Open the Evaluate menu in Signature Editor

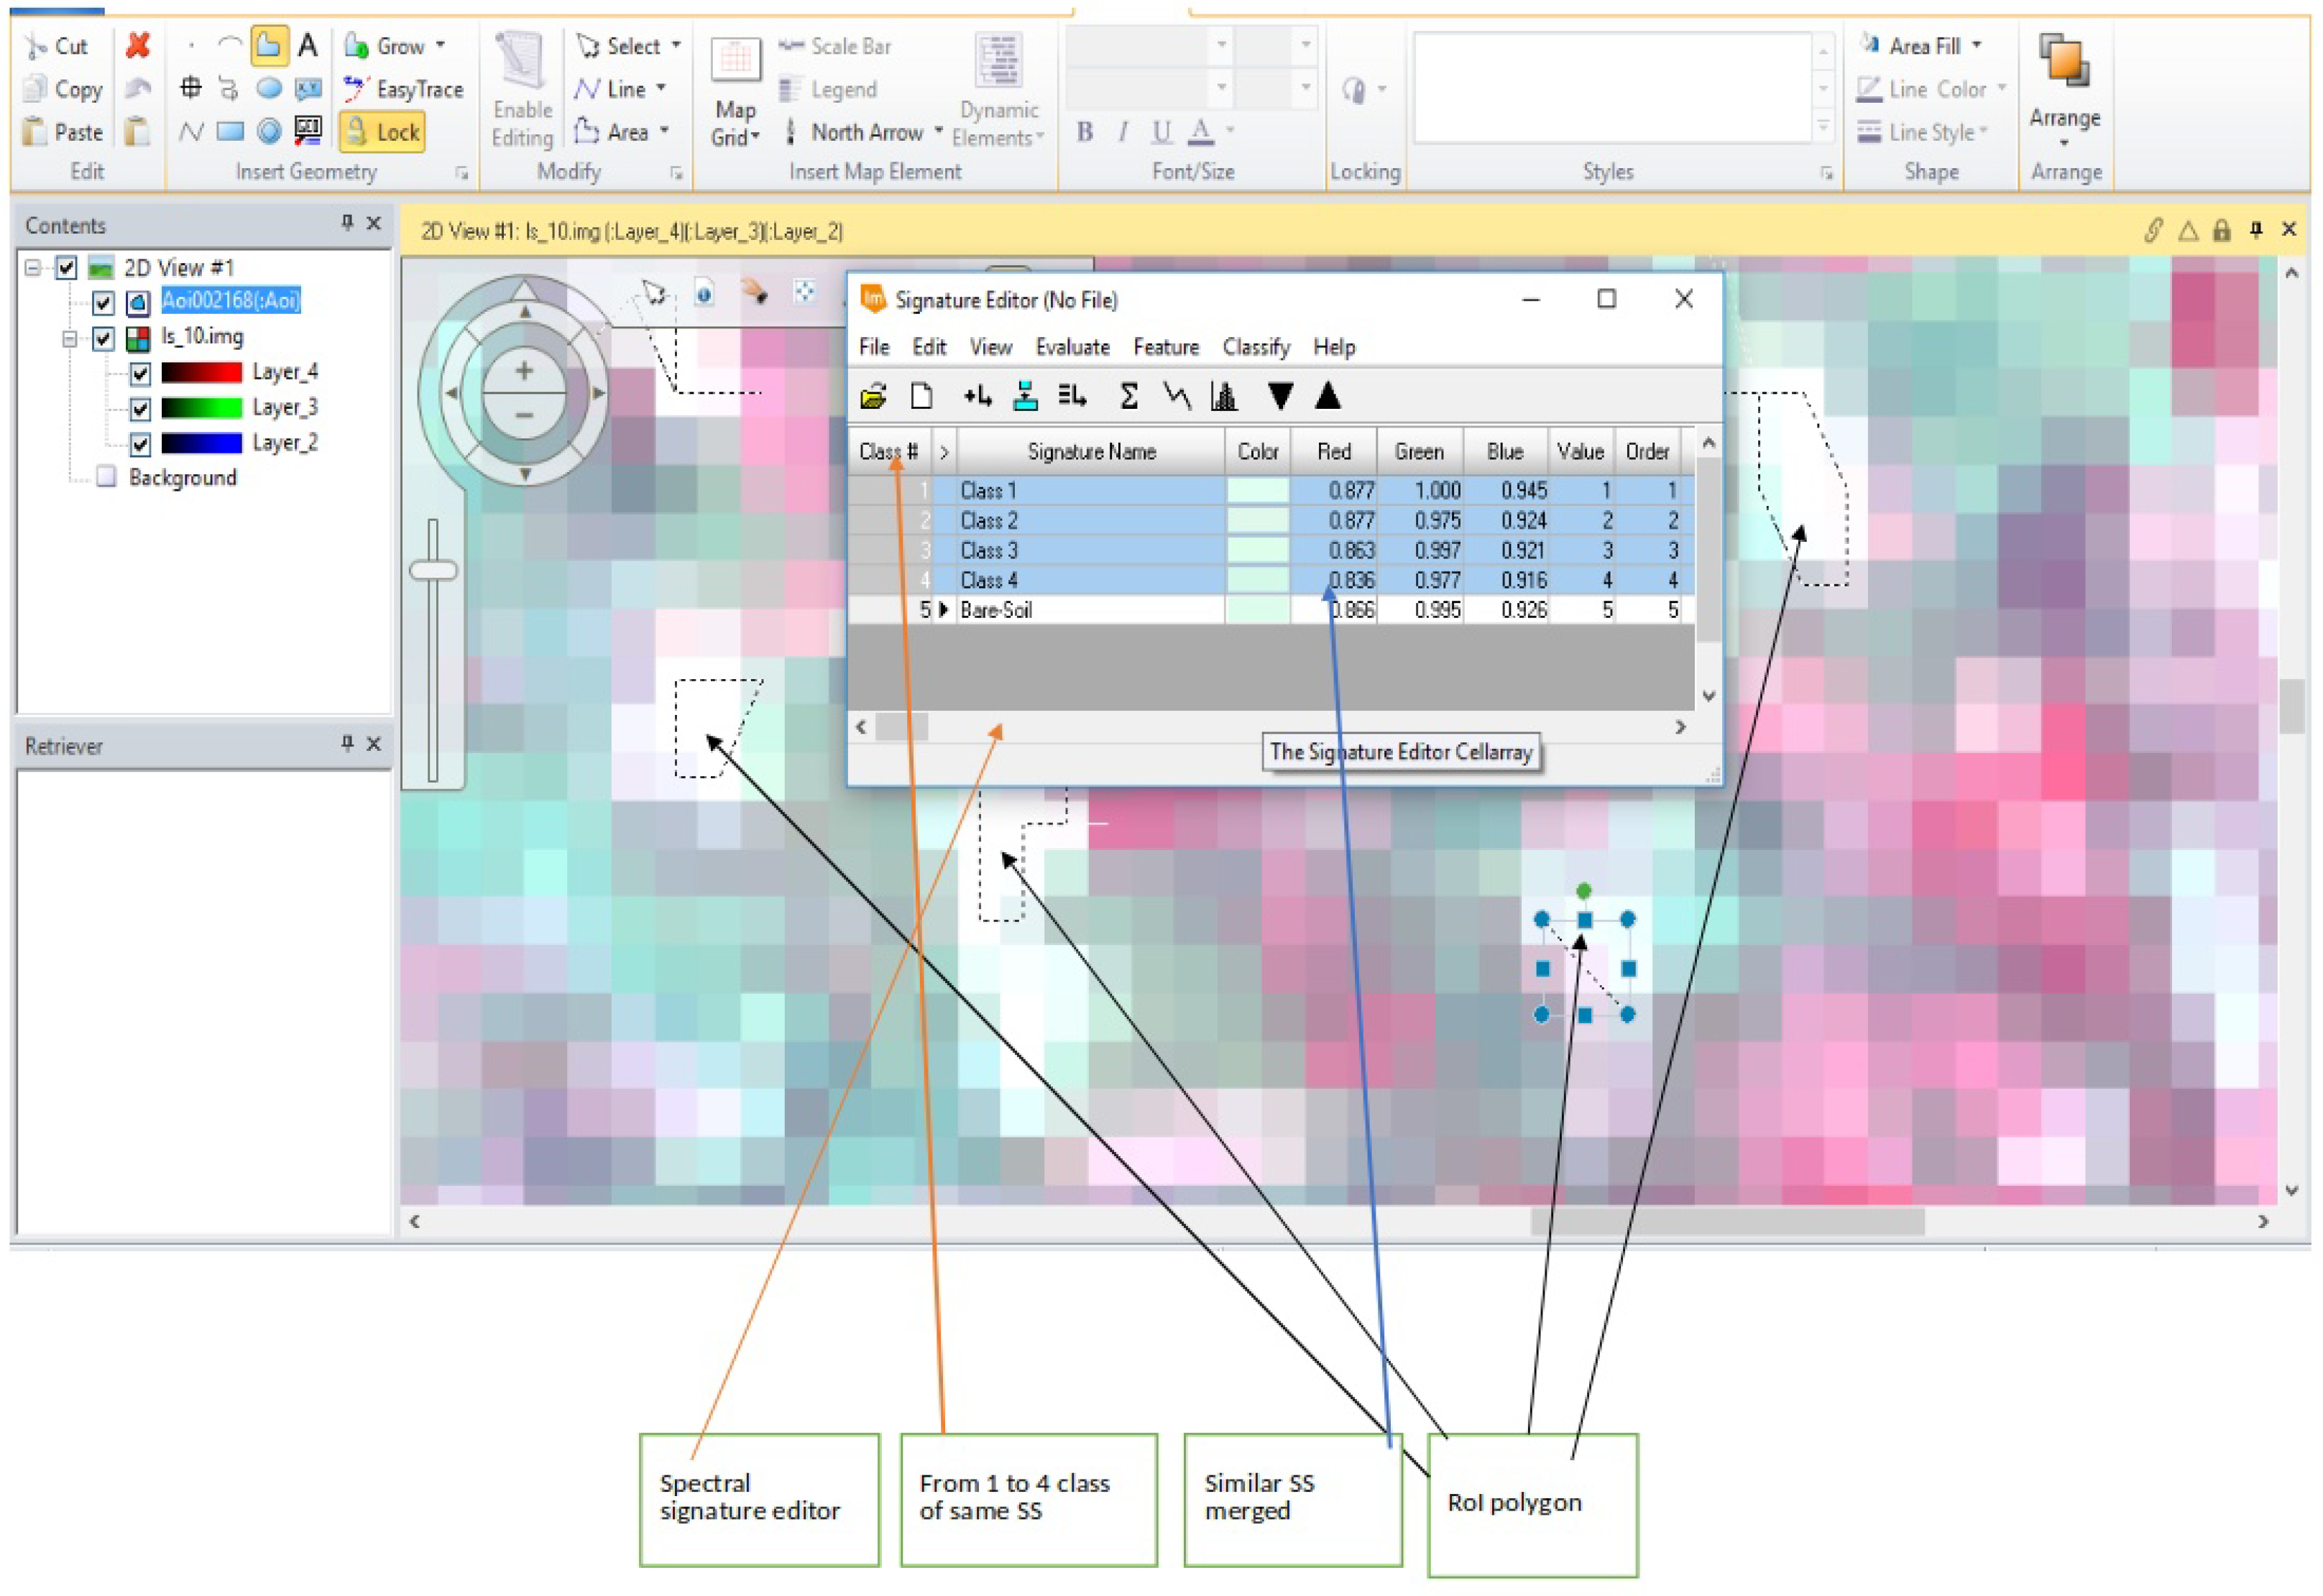point(1072,347)
